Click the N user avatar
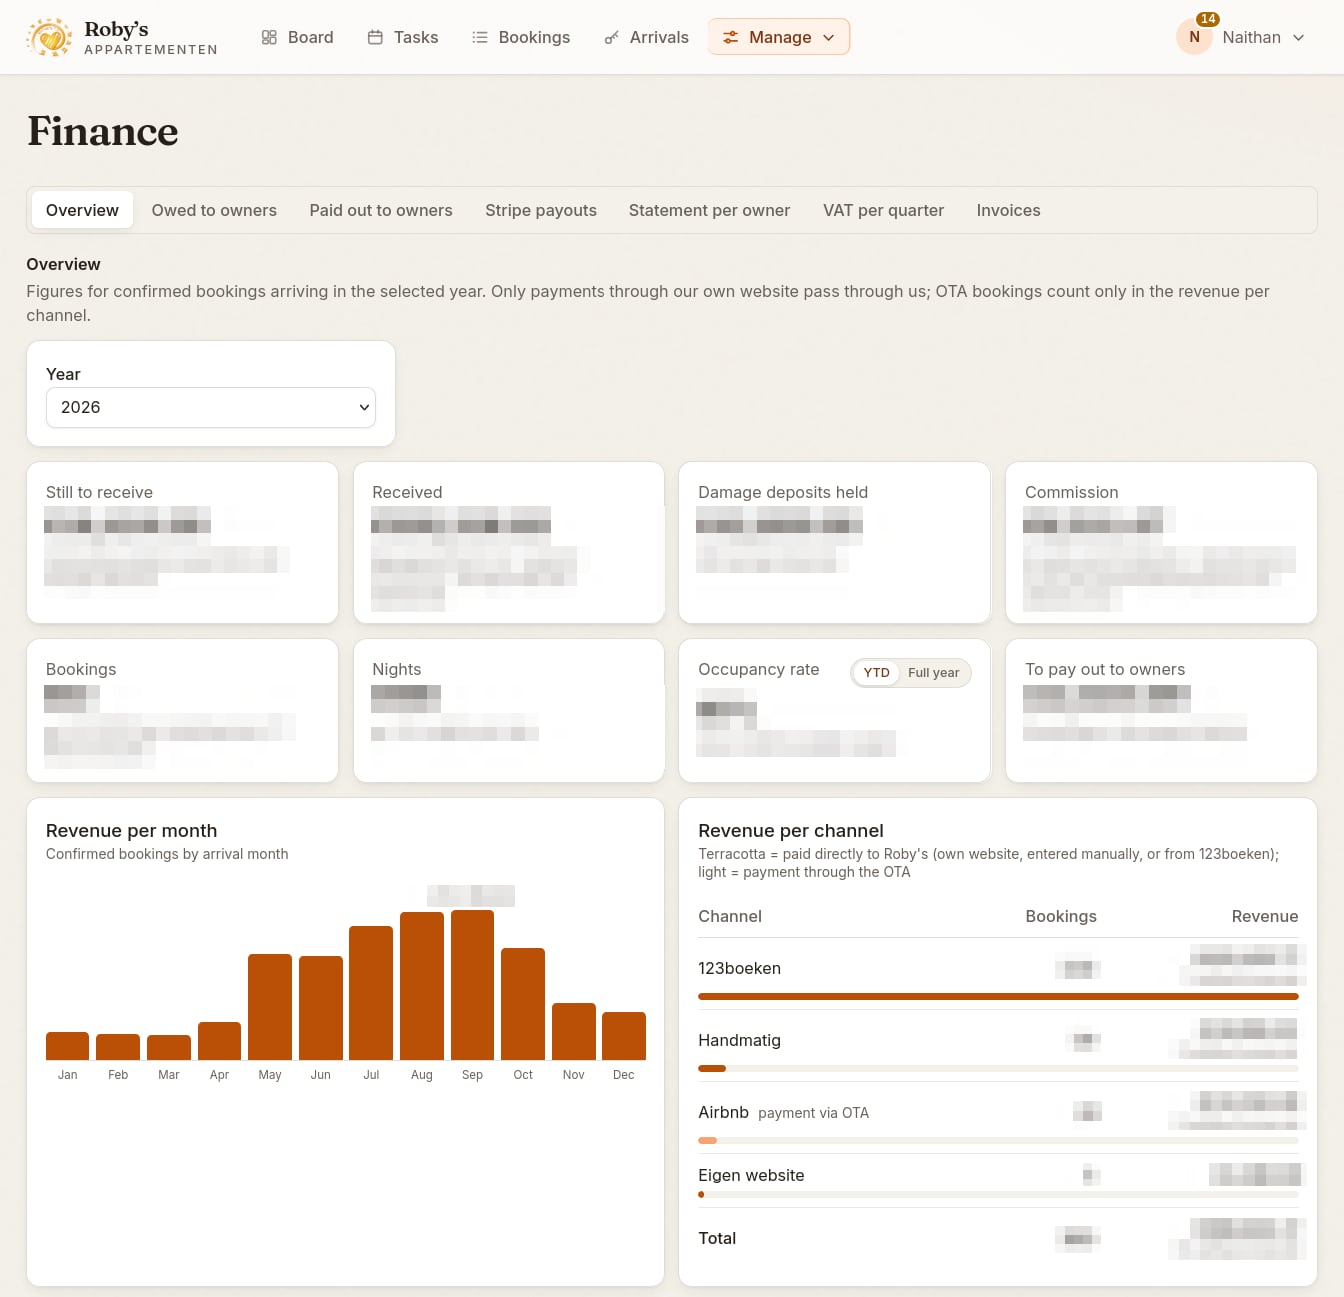1344x1297 pixels. [1194, 37]
